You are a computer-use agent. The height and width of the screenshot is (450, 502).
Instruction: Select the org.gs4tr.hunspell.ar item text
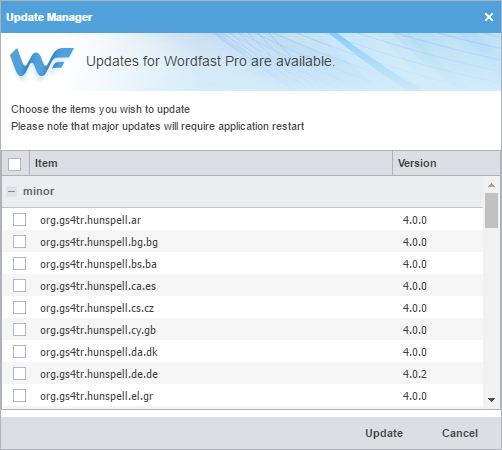click(x=91, y=220)
